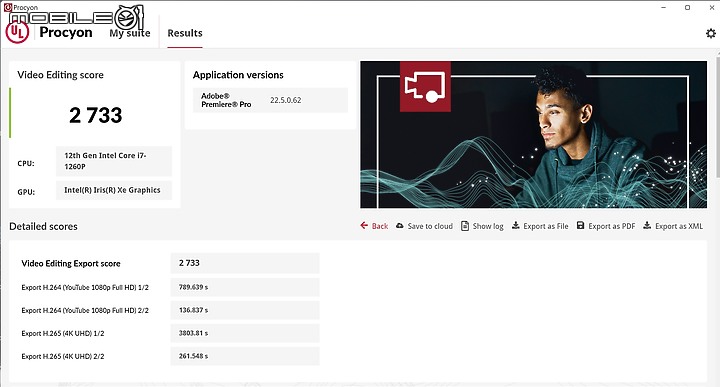Click the Show log document icon
The width and height of the screenshot is (720, 387).
(465, 226)
